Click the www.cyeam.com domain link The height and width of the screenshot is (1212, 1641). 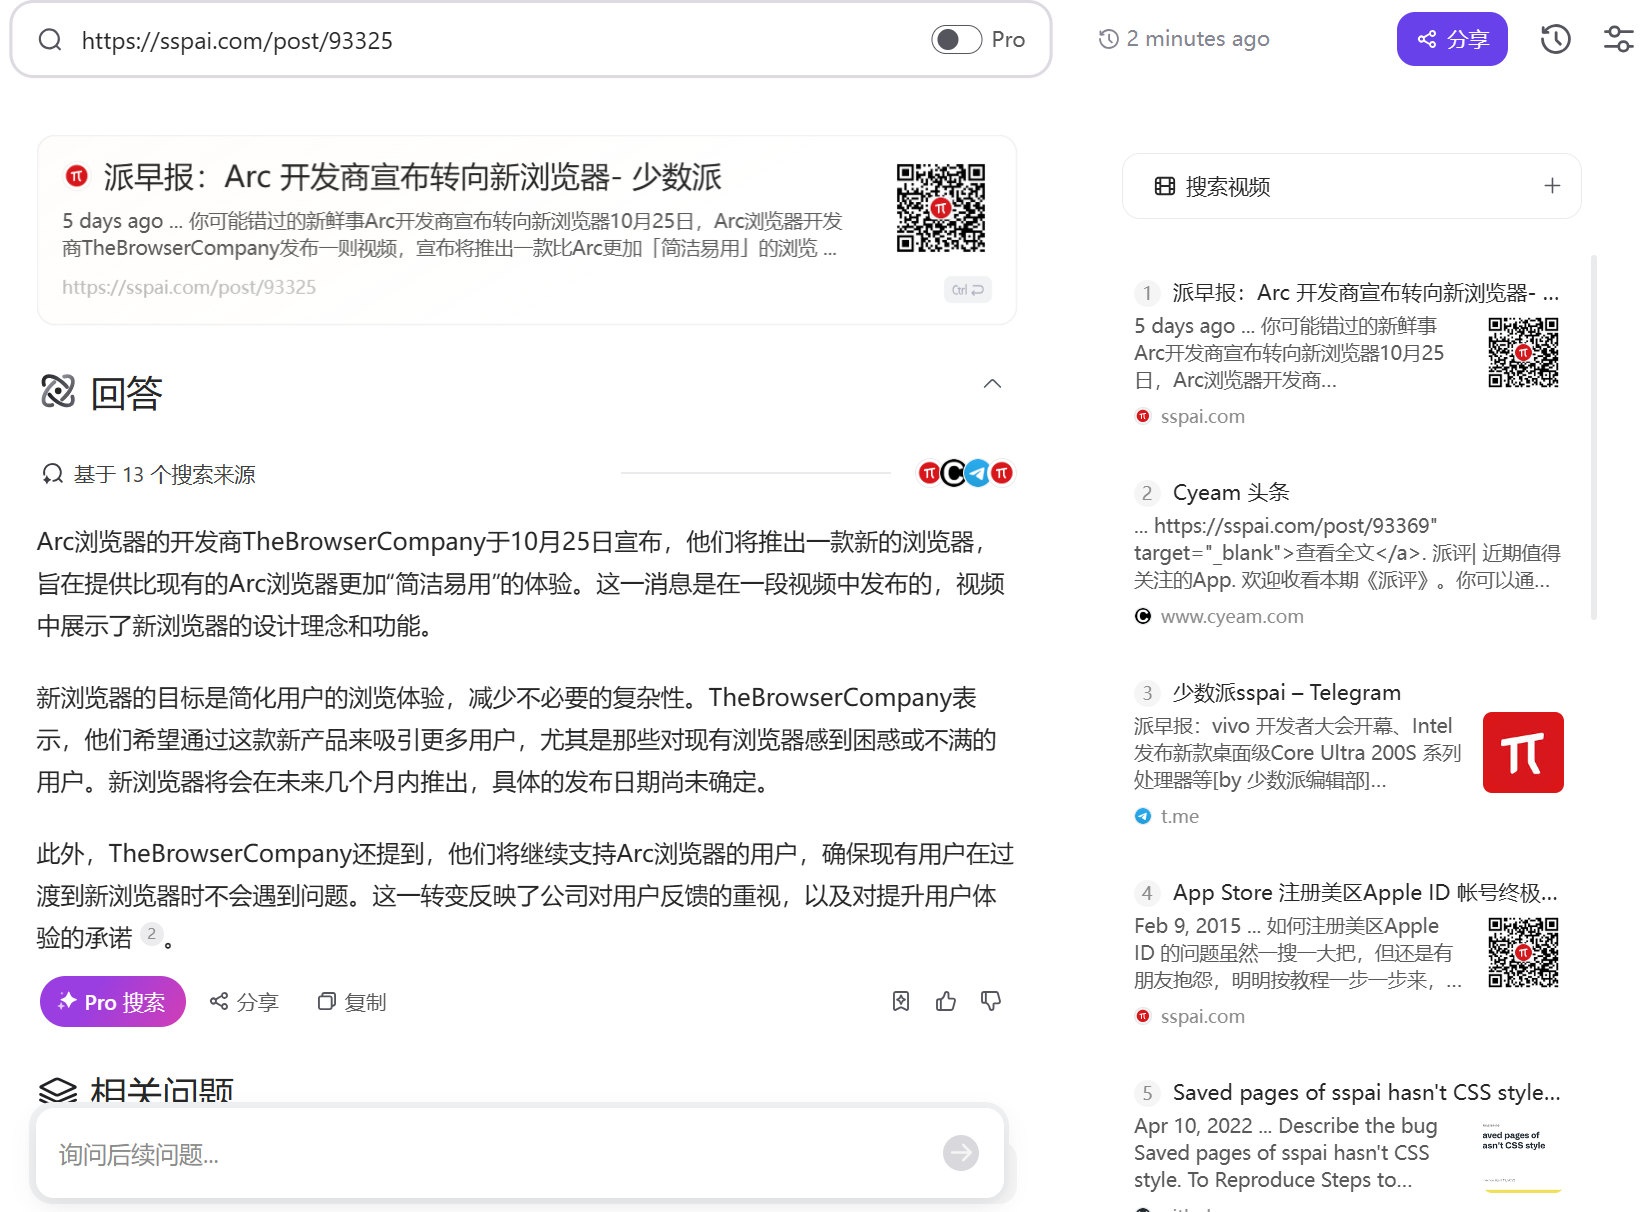[x=1232, y=616]
